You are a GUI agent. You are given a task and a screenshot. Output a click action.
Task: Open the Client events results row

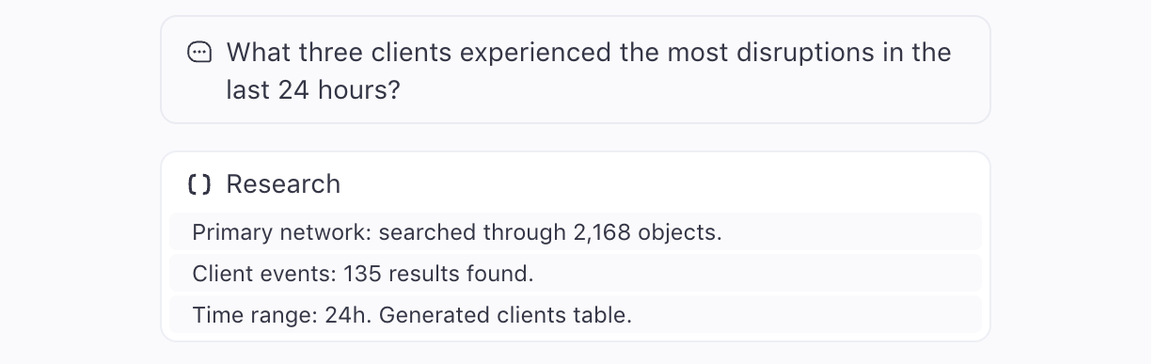point(575,273)
